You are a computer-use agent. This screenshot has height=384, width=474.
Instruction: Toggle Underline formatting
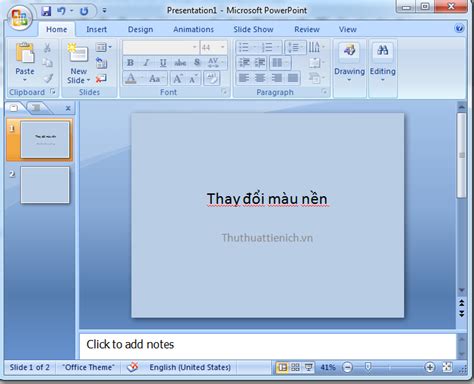(x=163, y=63)
